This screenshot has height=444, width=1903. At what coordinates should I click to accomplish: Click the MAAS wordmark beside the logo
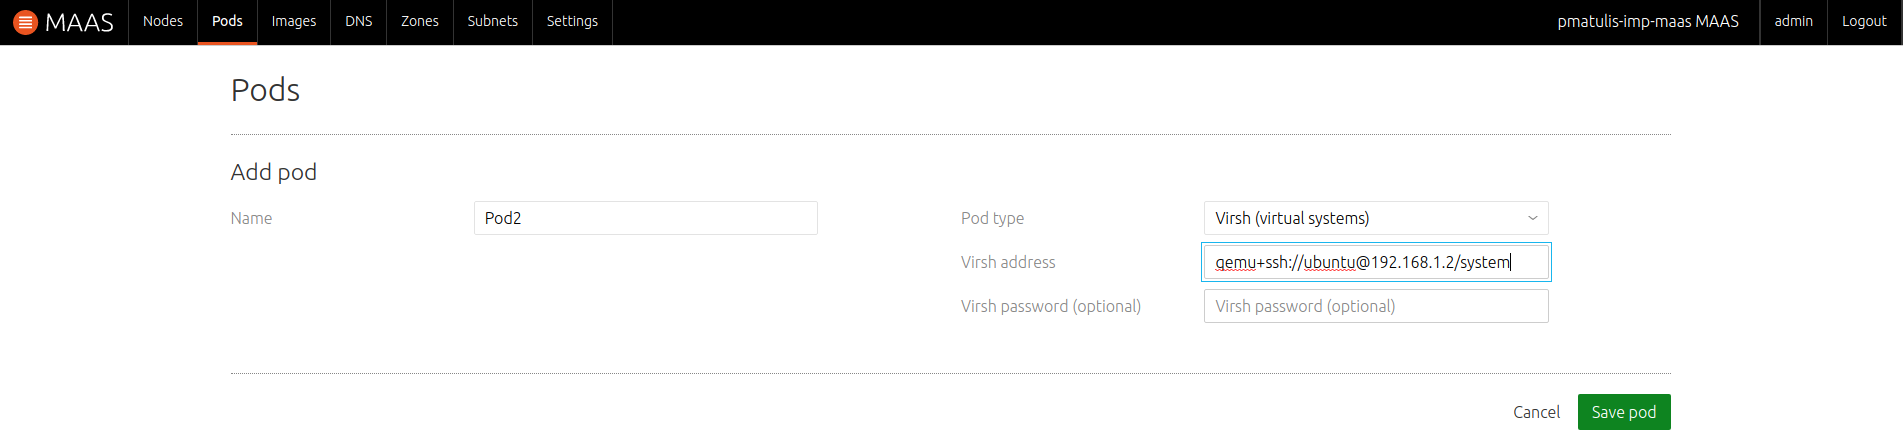(x=79, y=22)
